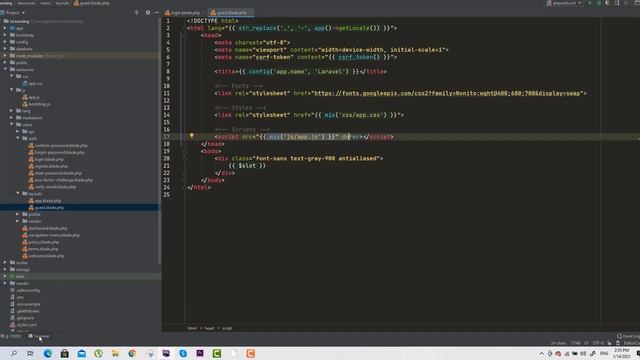Expand the storage folder
Image resolution: width=640 pixels, height=360 pixels.
click(x=5, y=269)
